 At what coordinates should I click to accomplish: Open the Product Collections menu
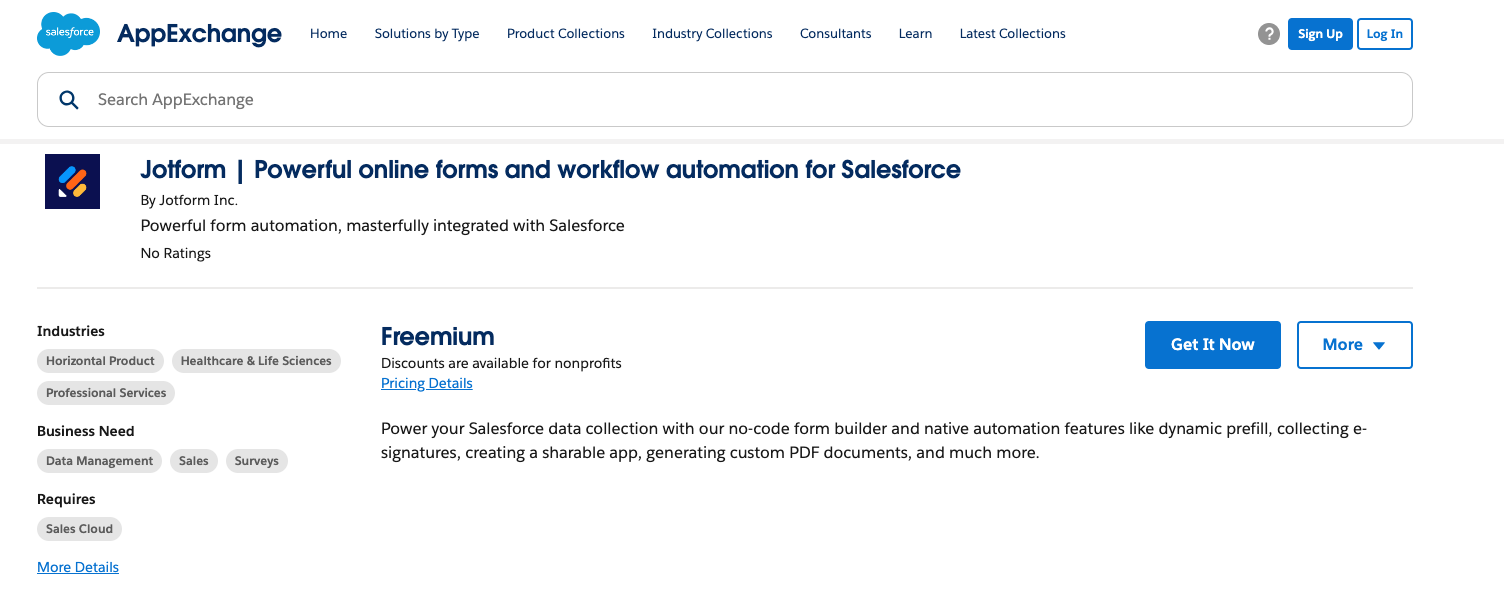566,34
